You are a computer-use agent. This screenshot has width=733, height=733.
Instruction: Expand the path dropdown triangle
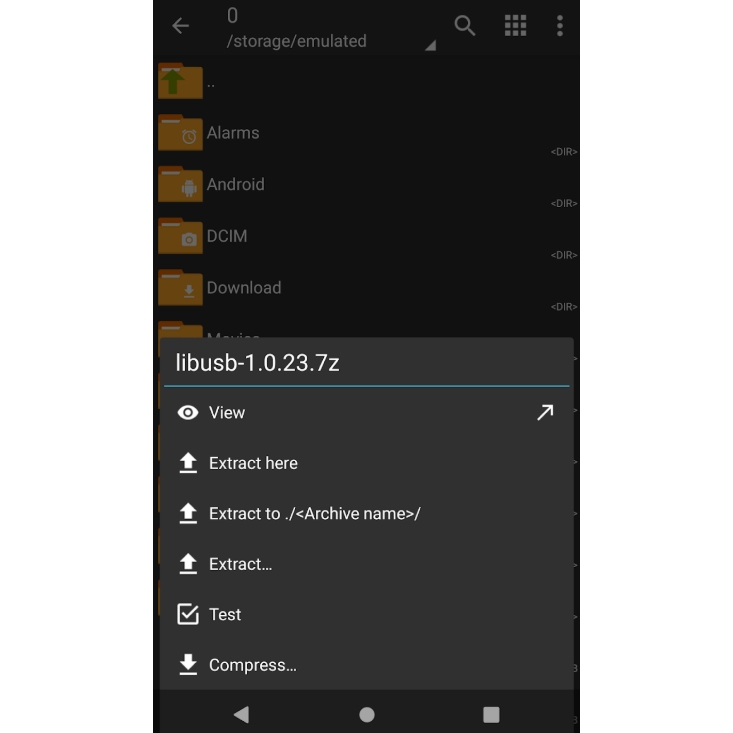[x=431, y=45]
